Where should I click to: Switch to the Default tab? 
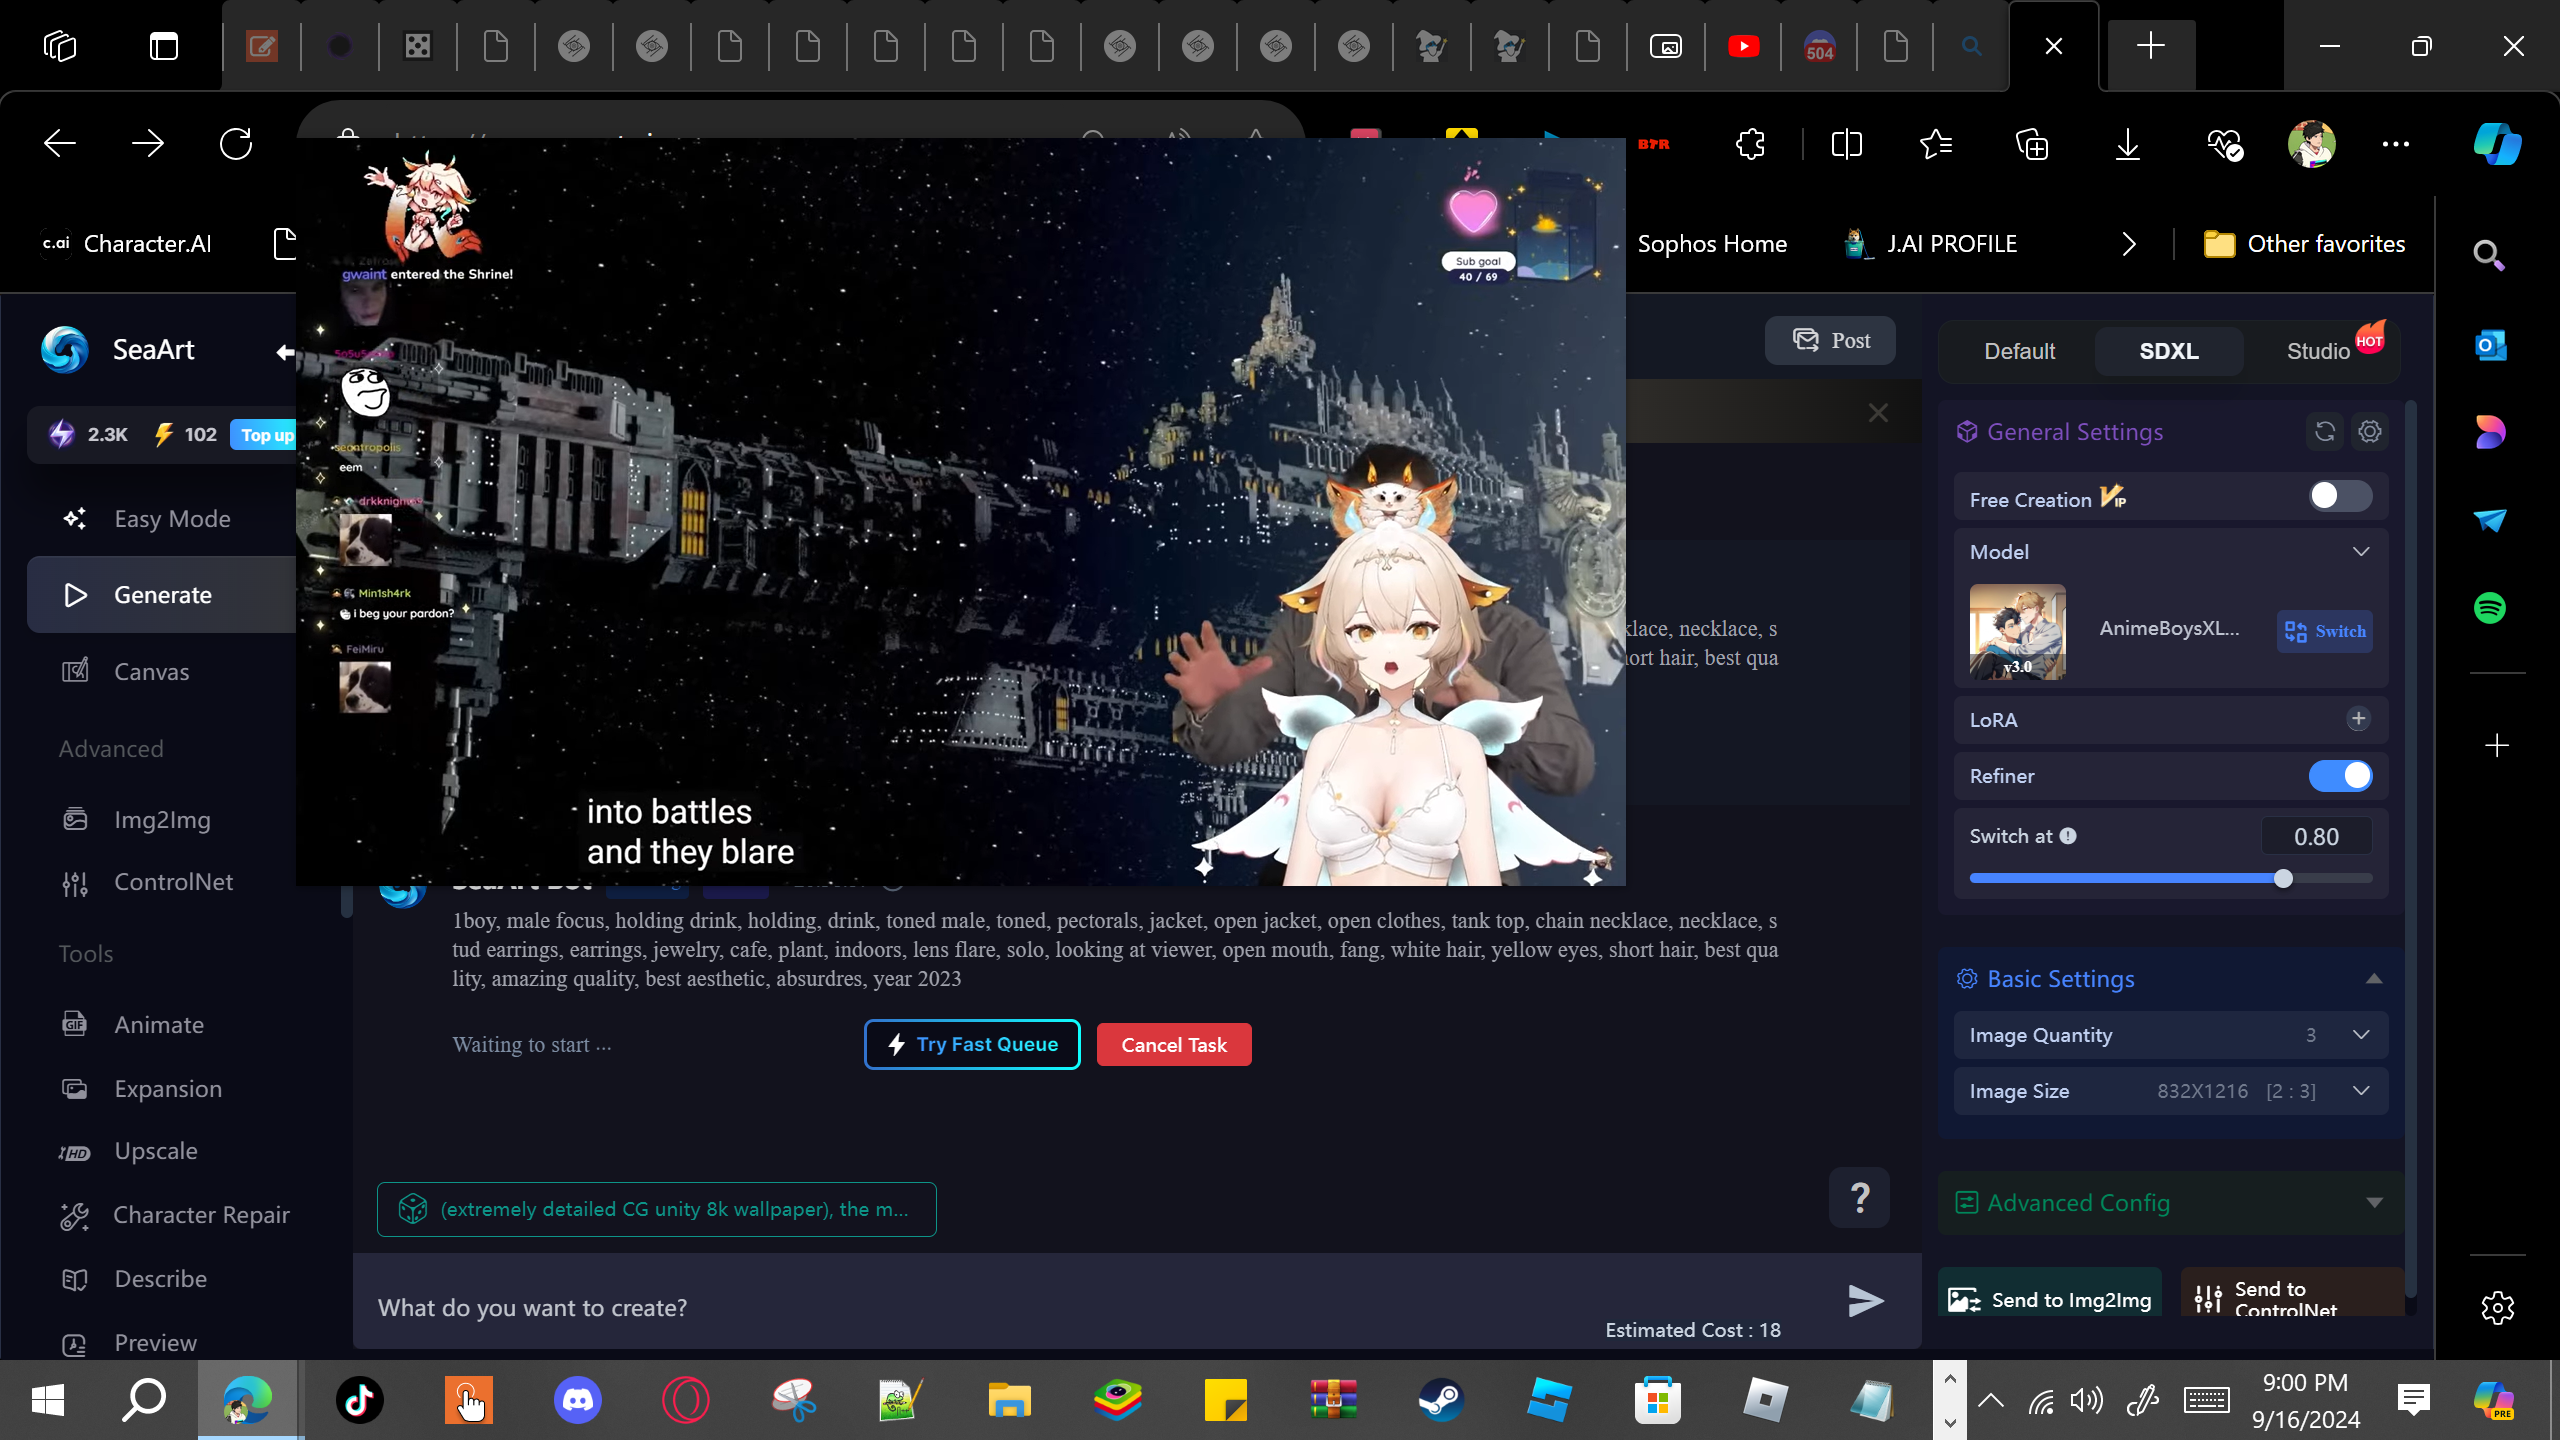point(2019,352)
